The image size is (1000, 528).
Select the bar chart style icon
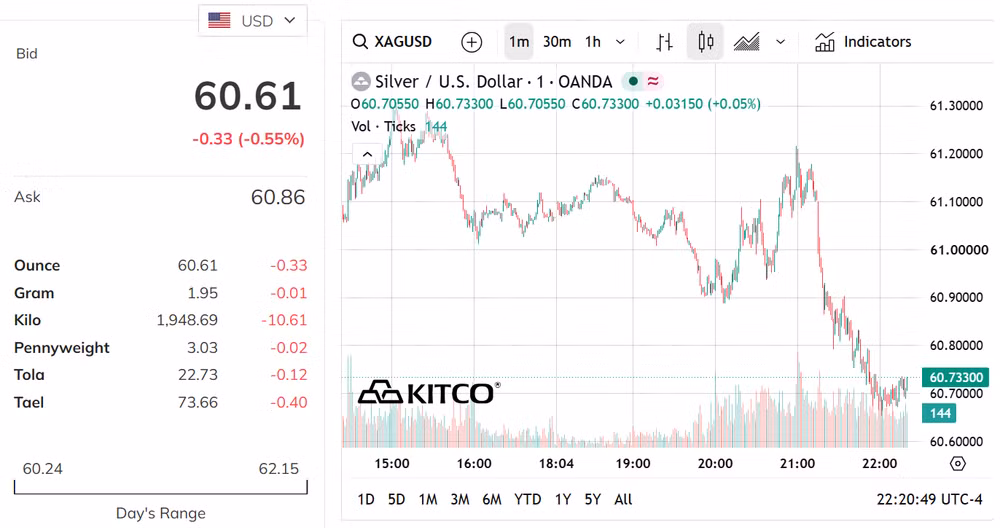click(664, 42)
